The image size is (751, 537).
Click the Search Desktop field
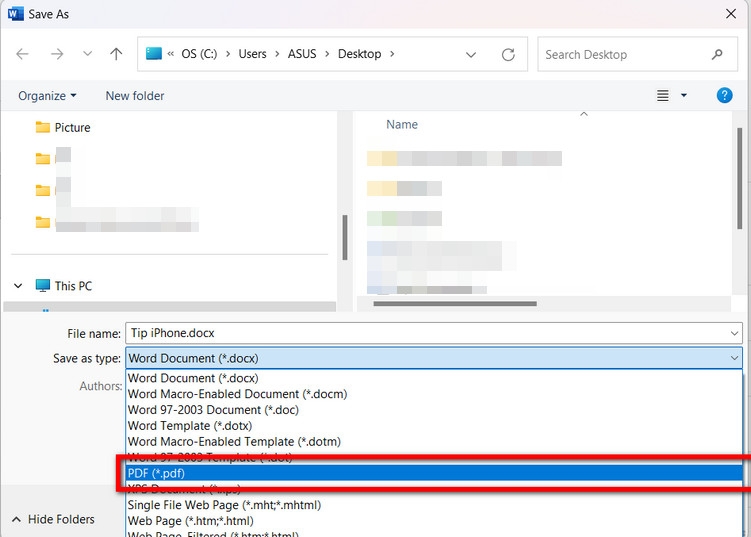[x=637, y=54]
